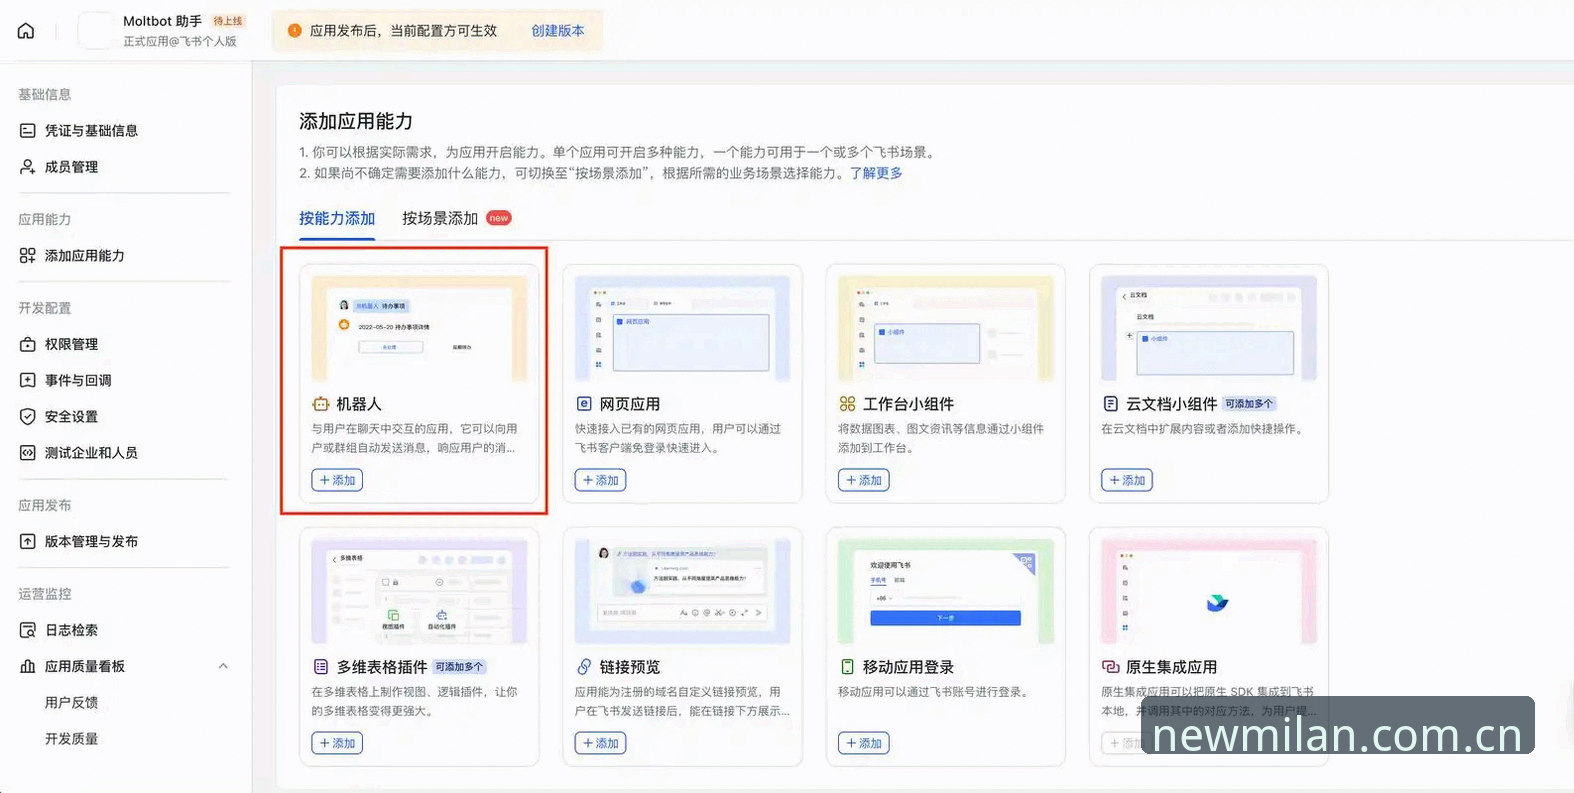Click the 添加应用能力 grid icon
The image size is (1574, 793).
[x=28, y=256]
